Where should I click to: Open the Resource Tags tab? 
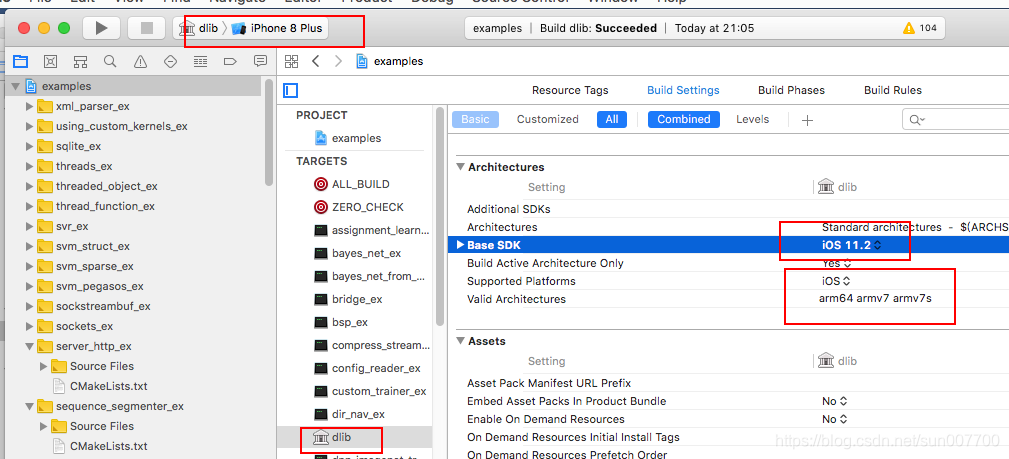570,90
